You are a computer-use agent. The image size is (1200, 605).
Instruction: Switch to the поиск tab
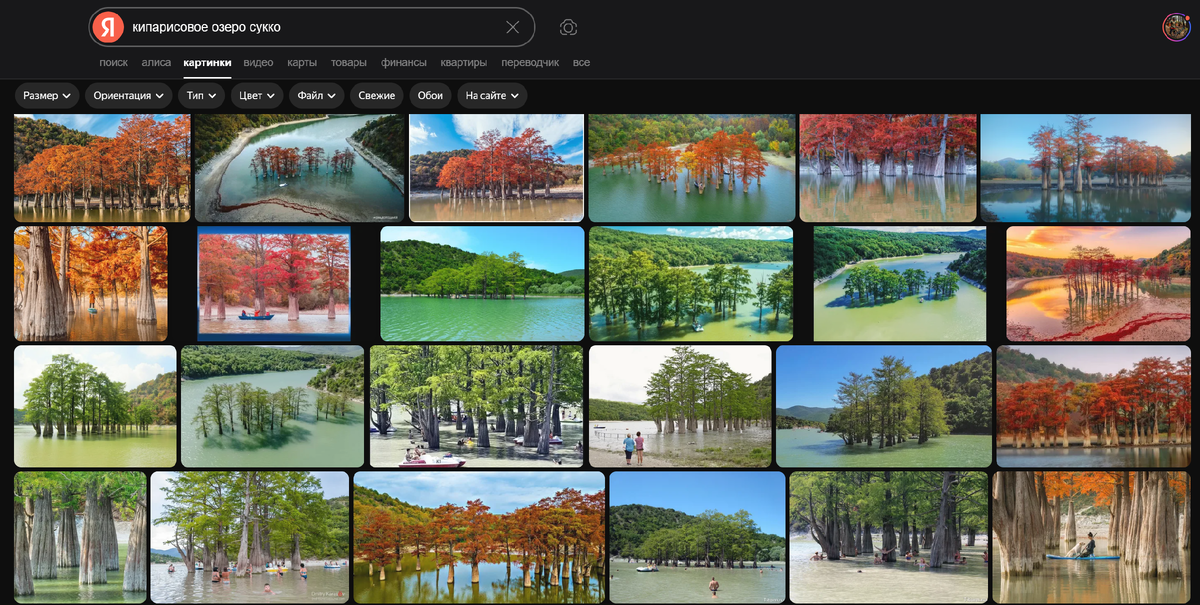(x=114, y=62)
